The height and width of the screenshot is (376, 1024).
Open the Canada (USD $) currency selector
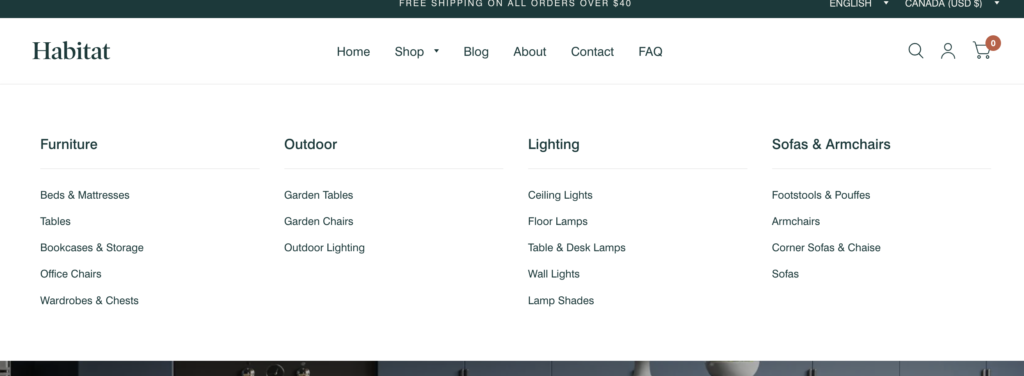(x=952, y=4)
